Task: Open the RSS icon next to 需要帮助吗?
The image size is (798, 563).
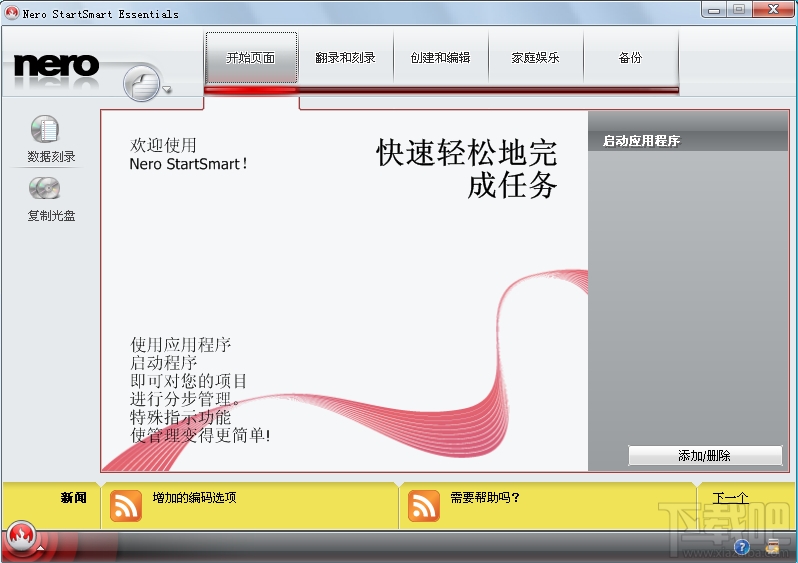Action: point(423,505)
